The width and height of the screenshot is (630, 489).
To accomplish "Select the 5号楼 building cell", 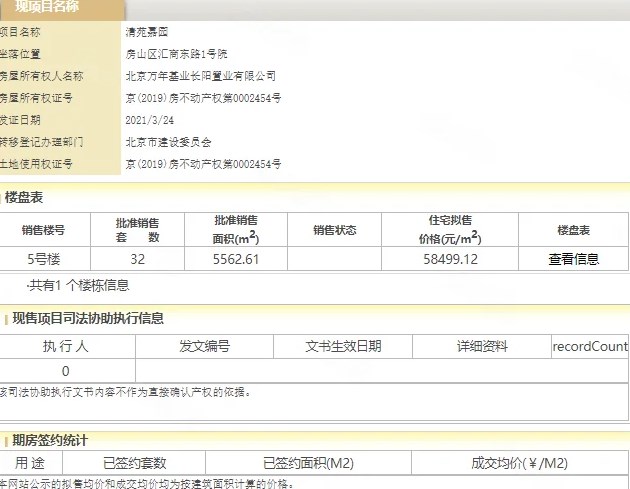I will coord(44,259).
